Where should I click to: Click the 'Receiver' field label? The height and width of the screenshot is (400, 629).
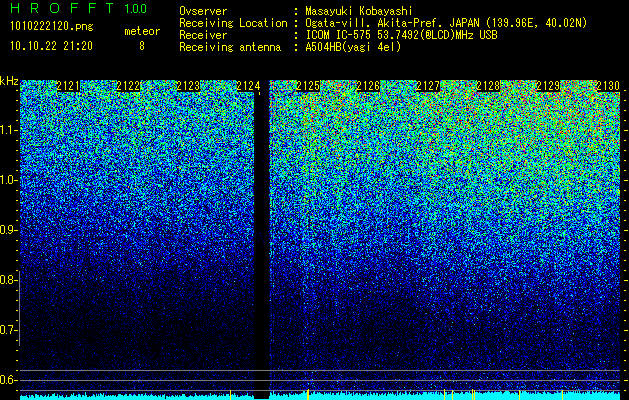[x=203, y=35]
